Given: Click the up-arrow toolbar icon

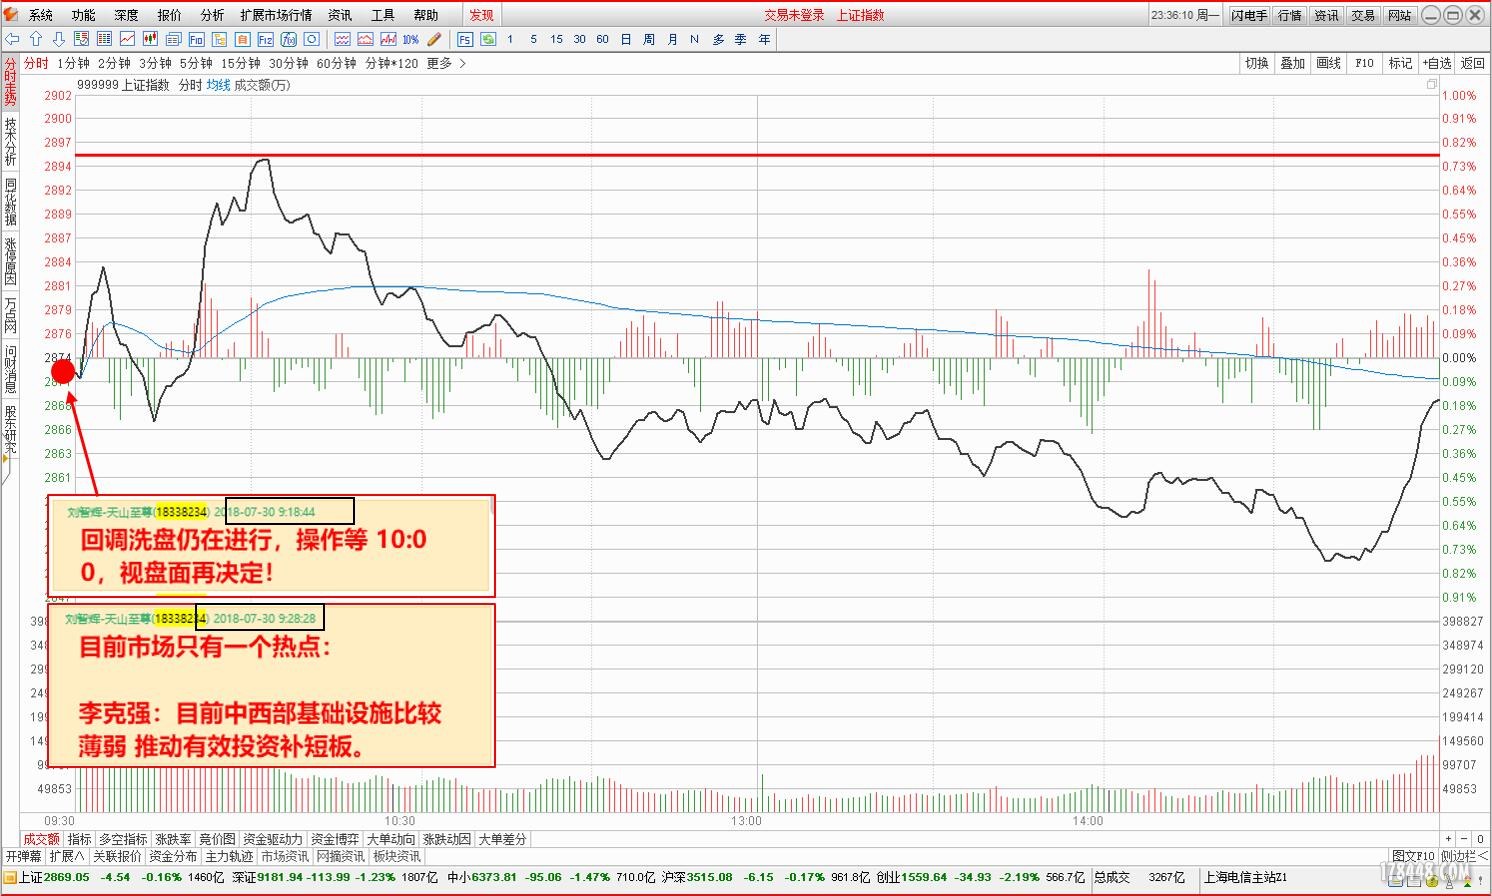Looking at the screenshot, I should 36,39.
